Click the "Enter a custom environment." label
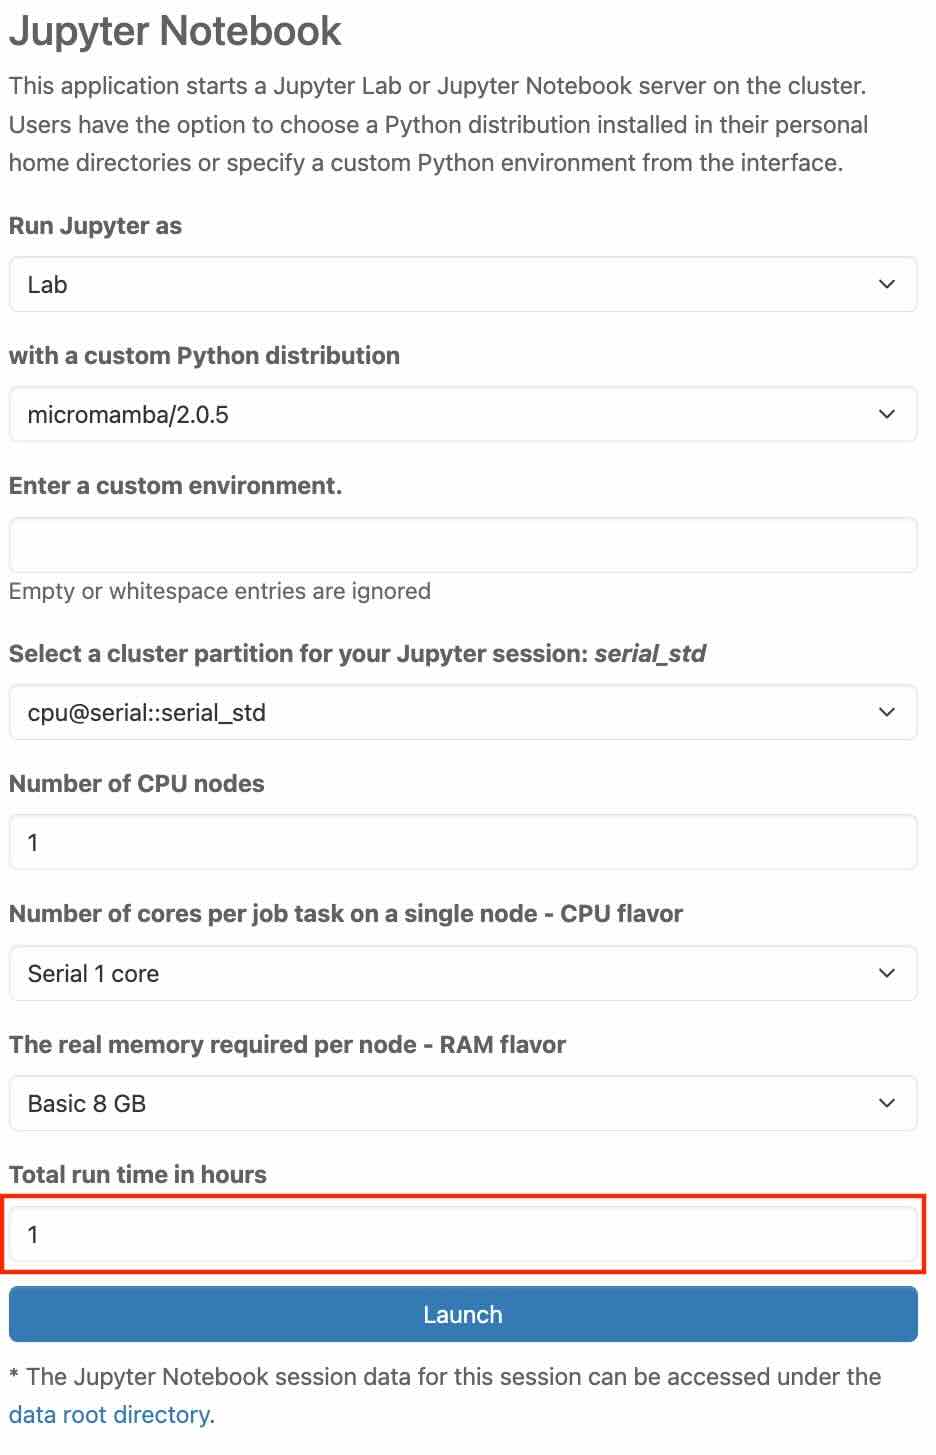936x1455 pixels. coord(175,486)
